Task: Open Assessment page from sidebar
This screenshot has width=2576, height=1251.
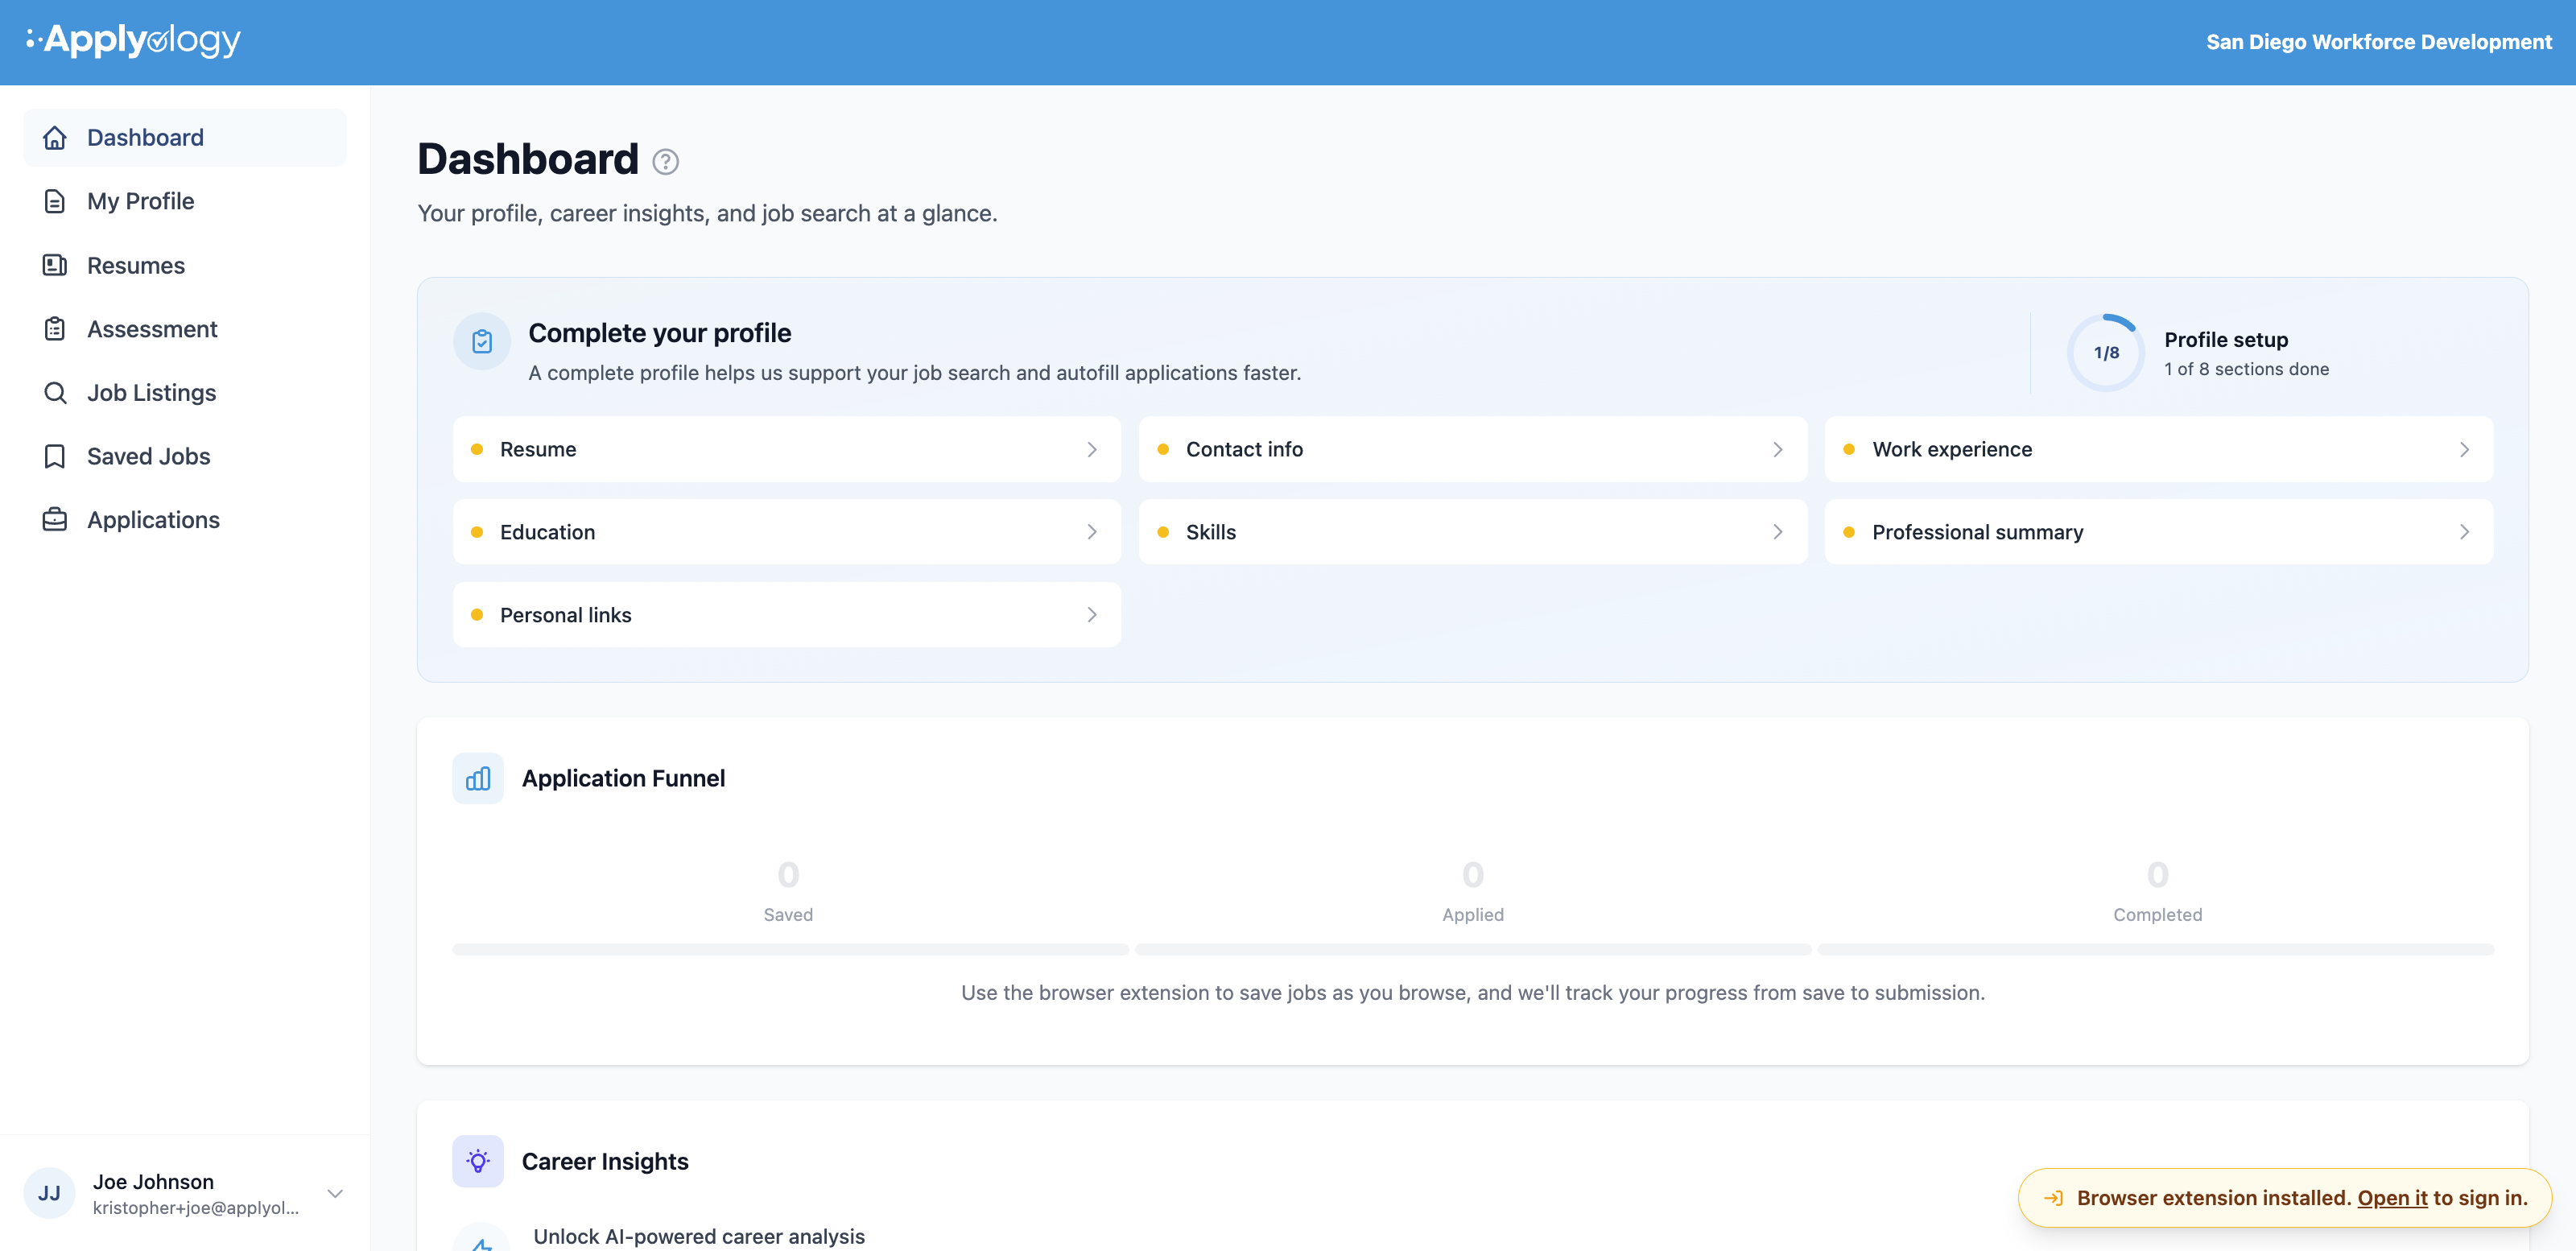Action: click(x=185, y=329)
